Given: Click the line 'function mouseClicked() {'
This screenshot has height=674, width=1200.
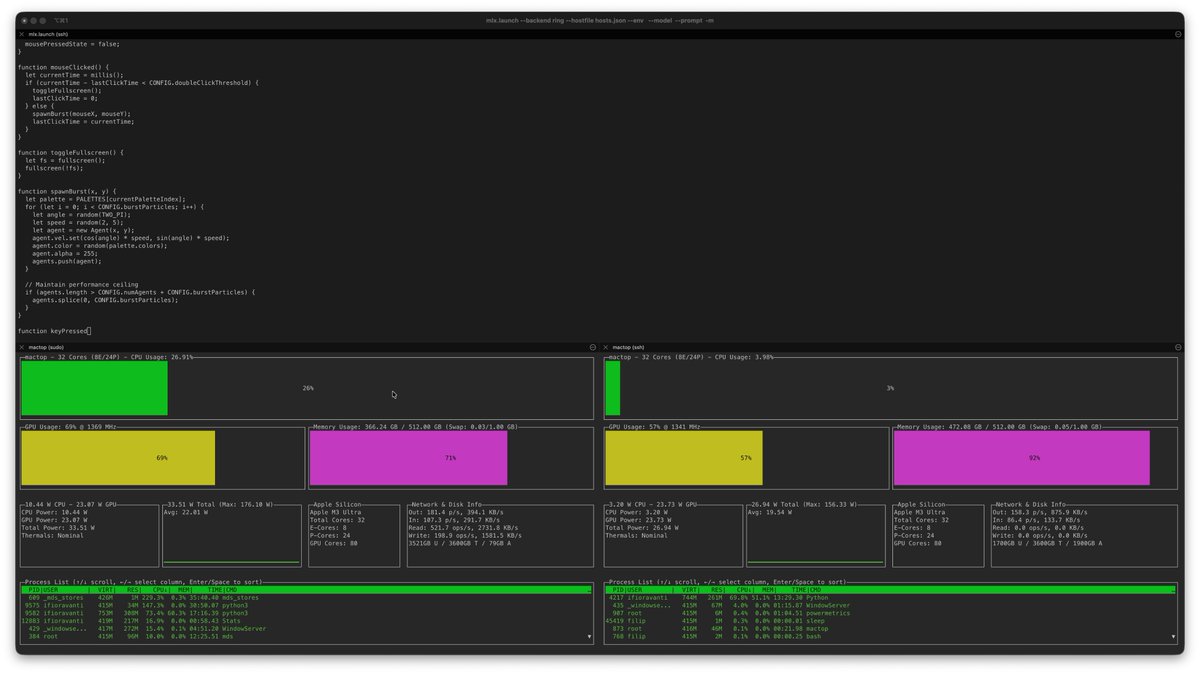Looking at the screenshot, I should click(64, 66).
